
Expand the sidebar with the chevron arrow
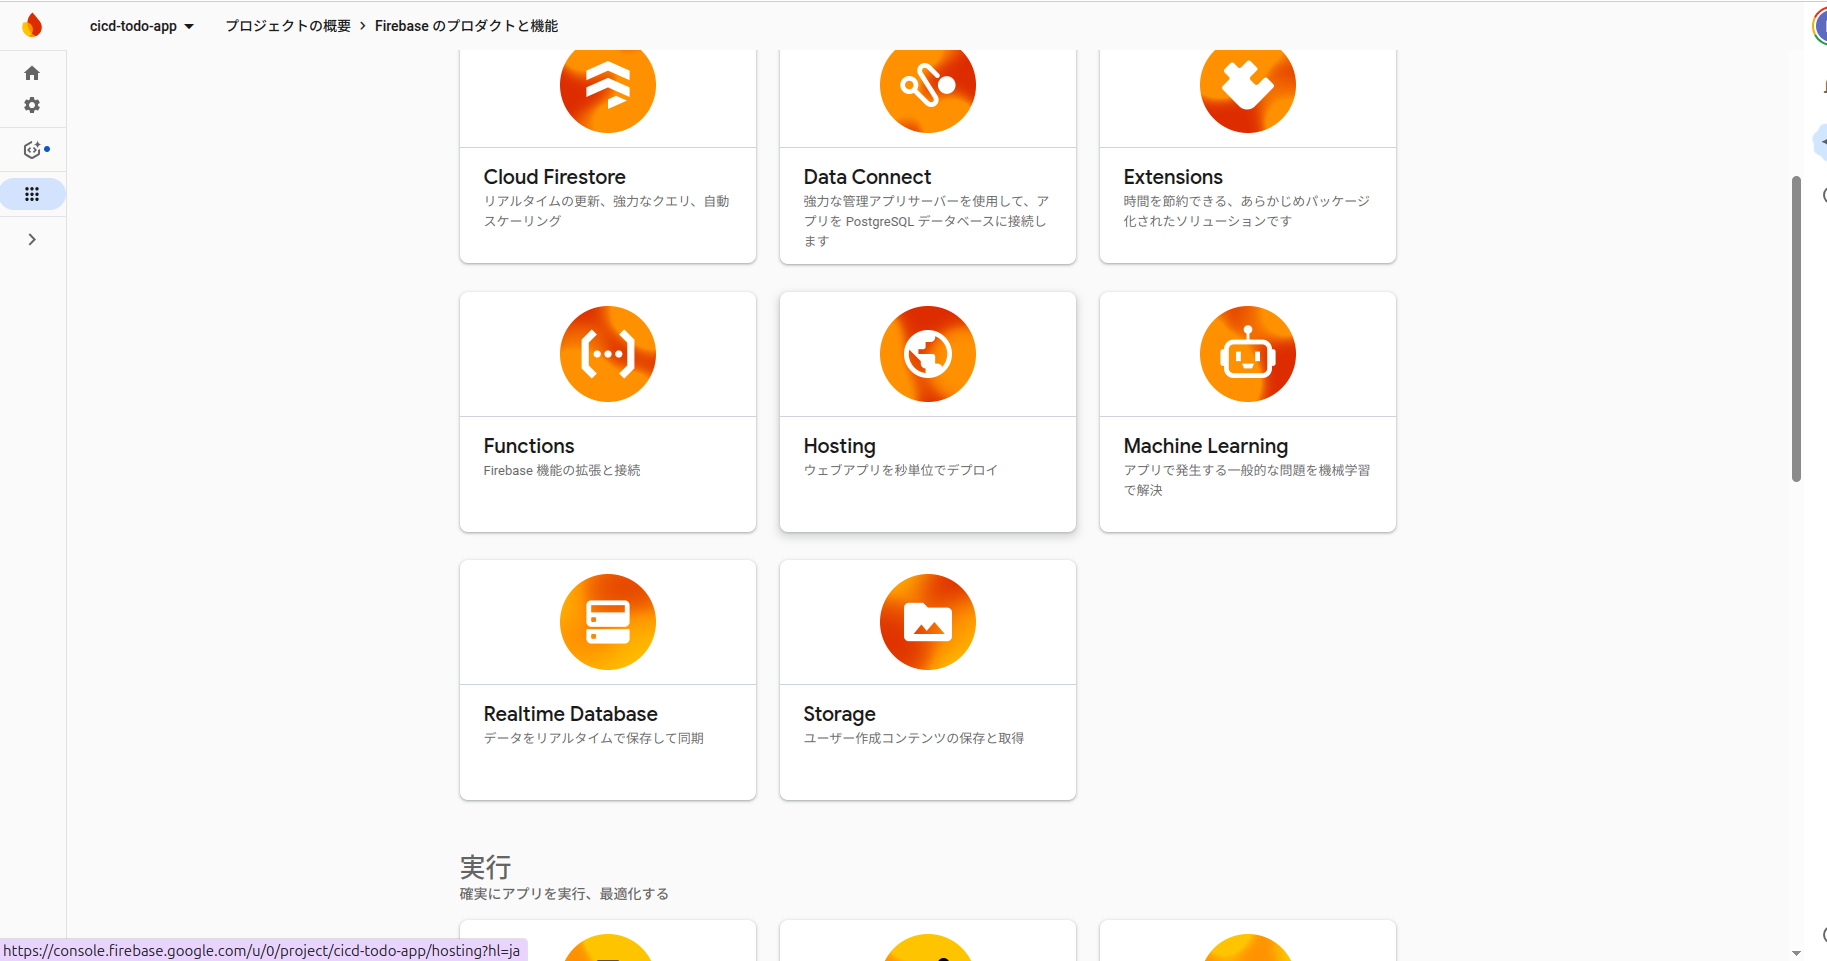32,239
